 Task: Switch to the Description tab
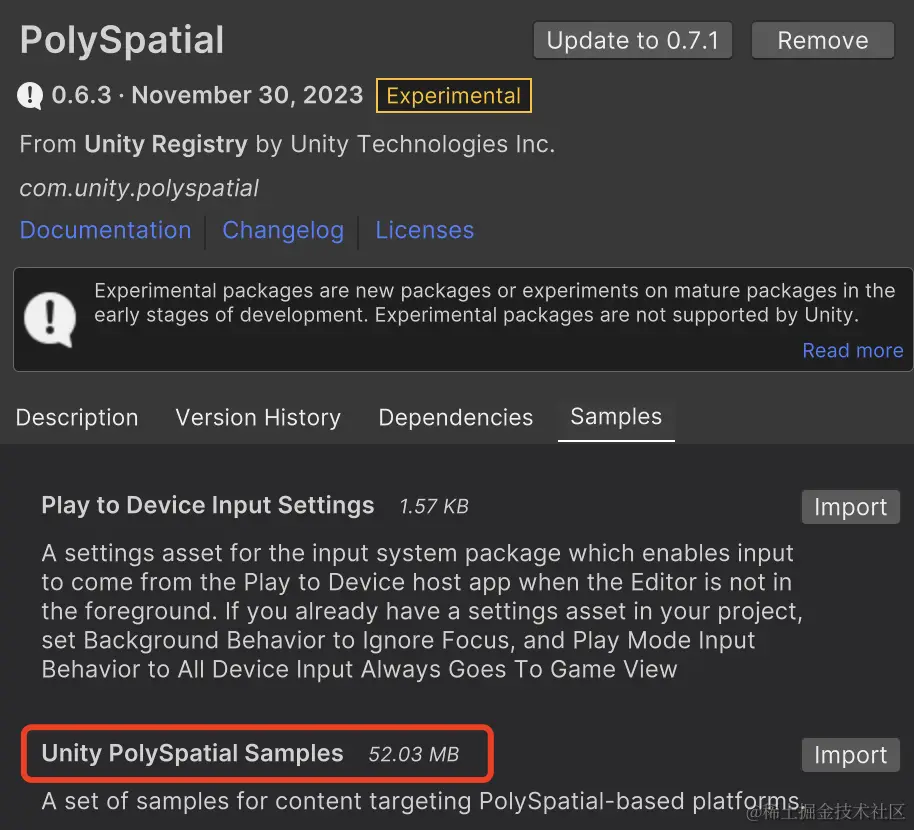pyautogui.click(x=77, y=417)
